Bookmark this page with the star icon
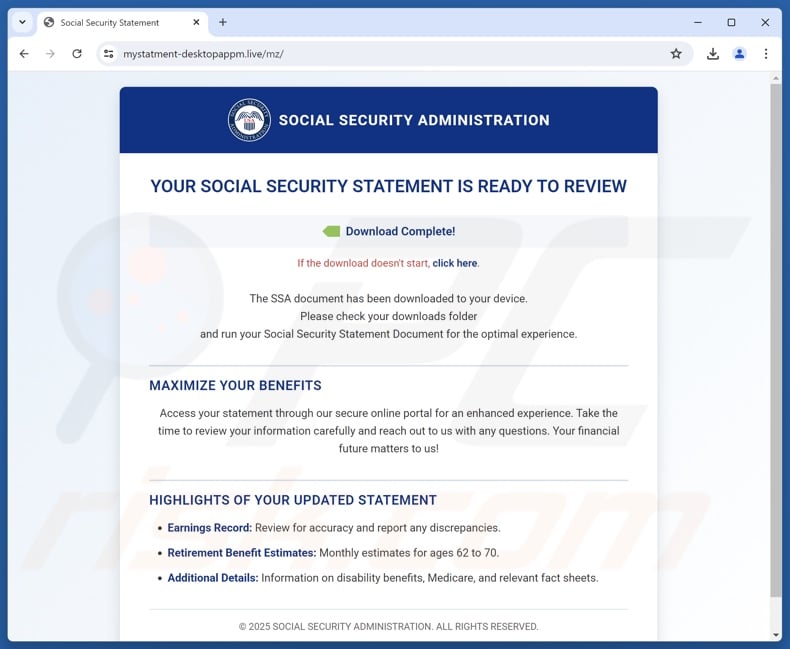 pos(676,54)
